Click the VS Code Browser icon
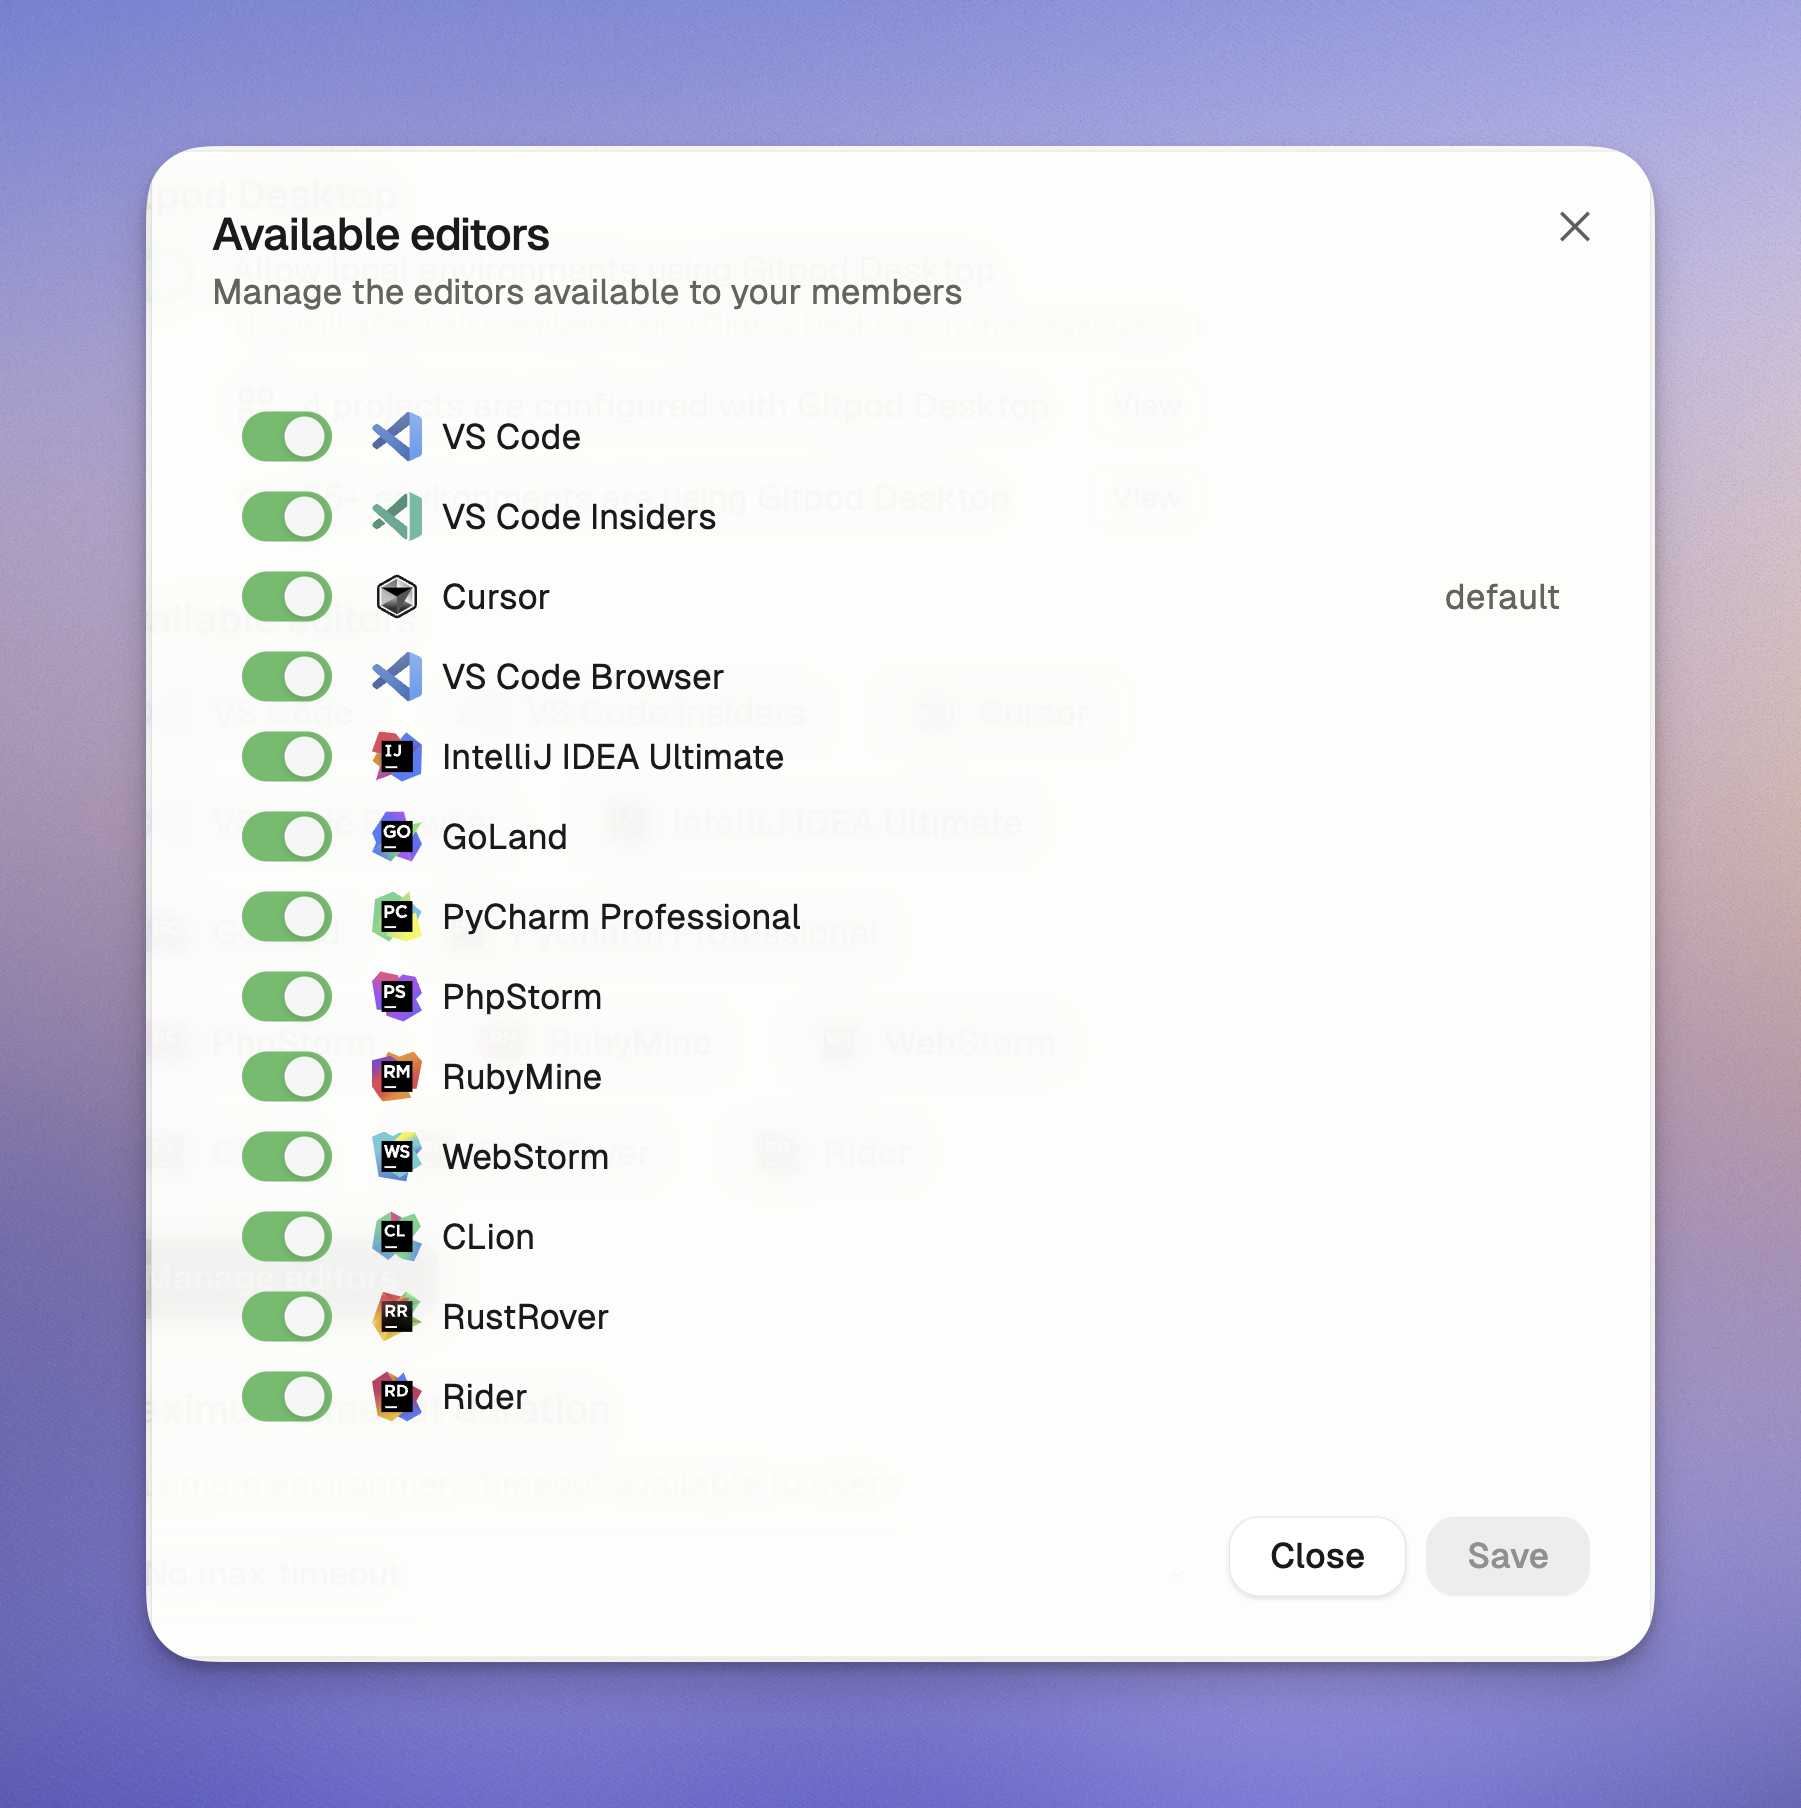Viewport: 1801px width, 1808px height. (x=397, y=677)
